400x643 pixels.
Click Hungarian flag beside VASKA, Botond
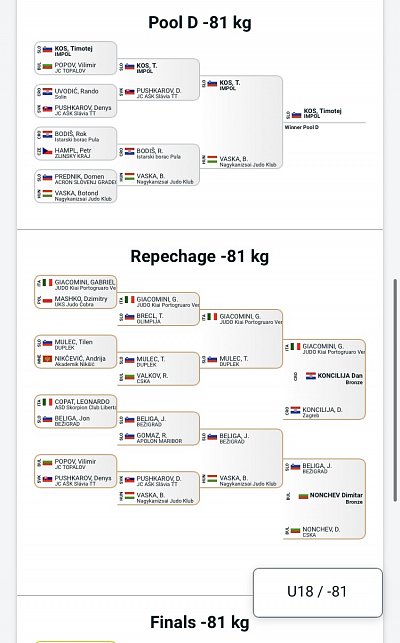(48, 194)
